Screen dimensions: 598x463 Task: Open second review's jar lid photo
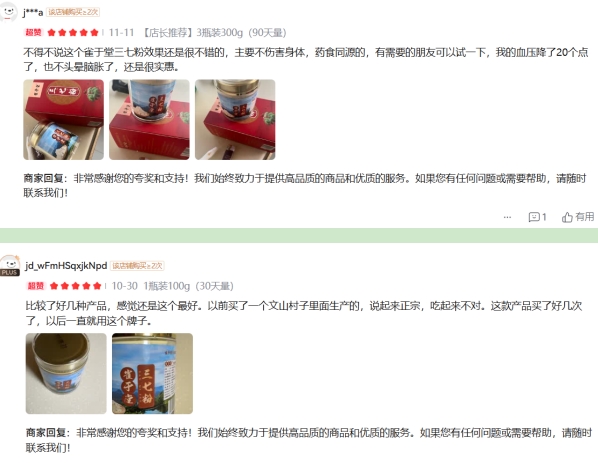click(x=66, y=373)
